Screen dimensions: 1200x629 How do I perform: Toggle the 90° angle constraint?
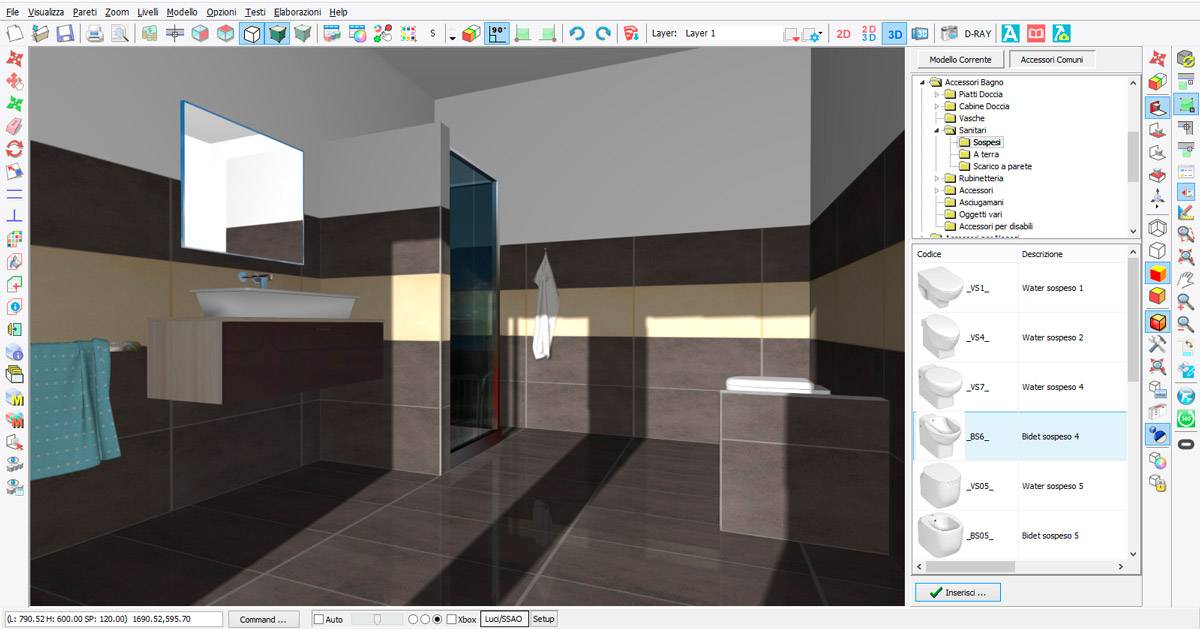(x=498, y=33)
